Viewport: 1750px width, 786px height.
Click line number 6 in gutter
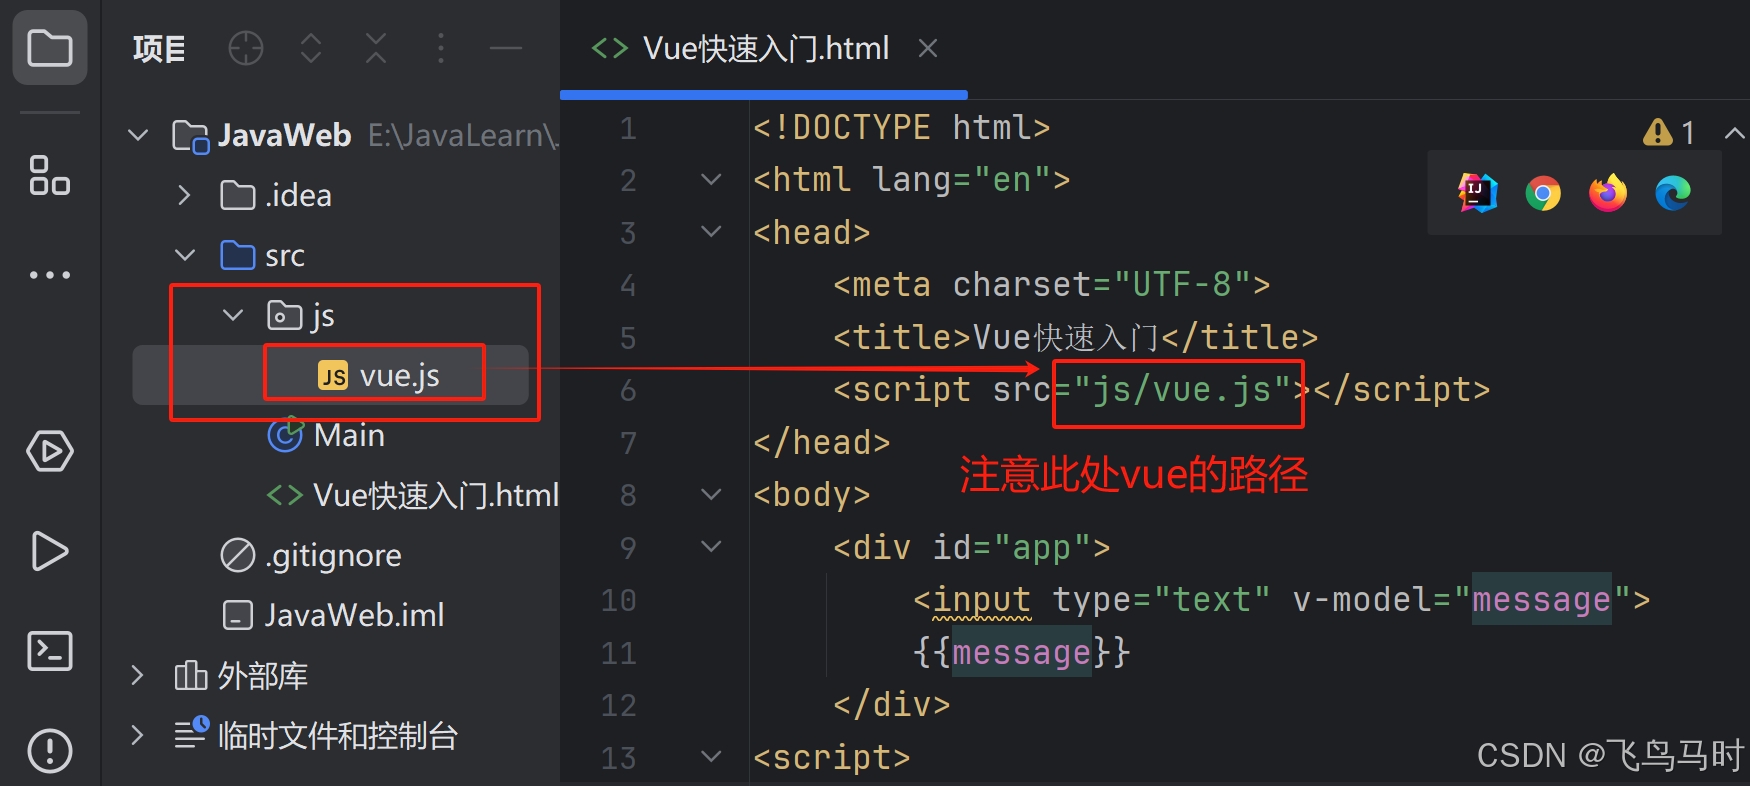point(628,390)
